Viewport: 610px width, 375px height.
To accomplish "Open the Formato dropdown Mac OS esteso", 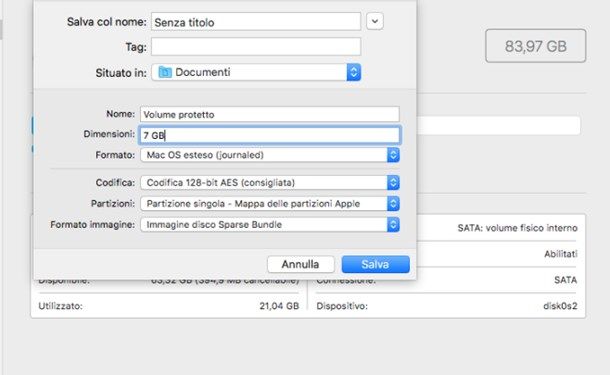I will pyautogui.click(x=270, y=155).
